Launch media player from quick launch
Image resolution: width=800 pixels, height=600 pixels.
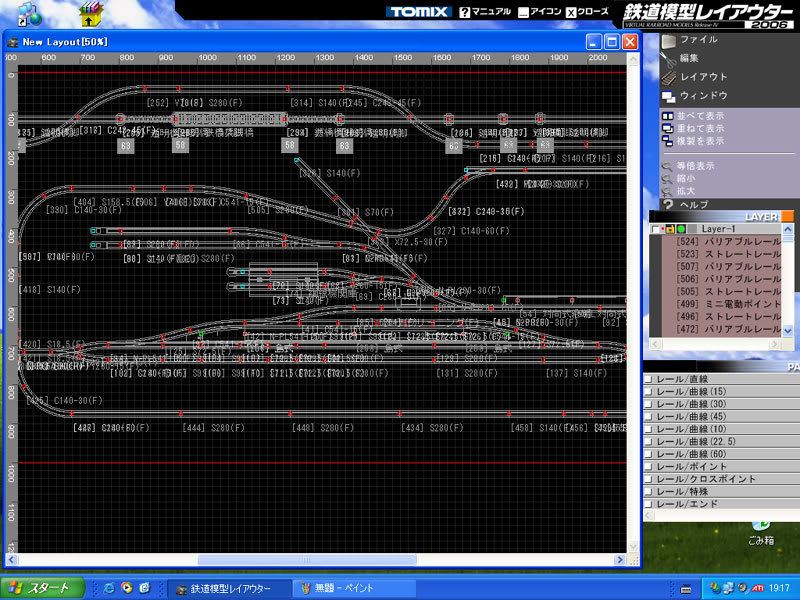pos(127,588)
